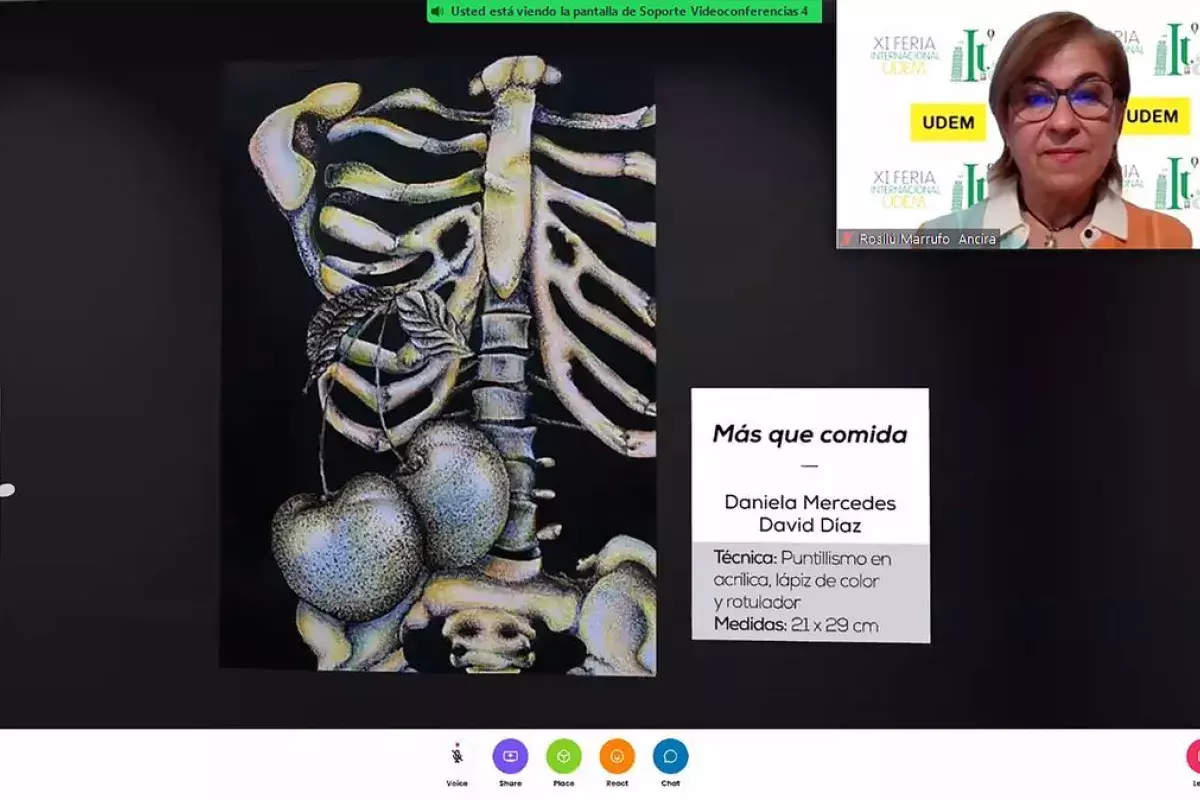Click the partially visible red icon at right

[1193, 756]
